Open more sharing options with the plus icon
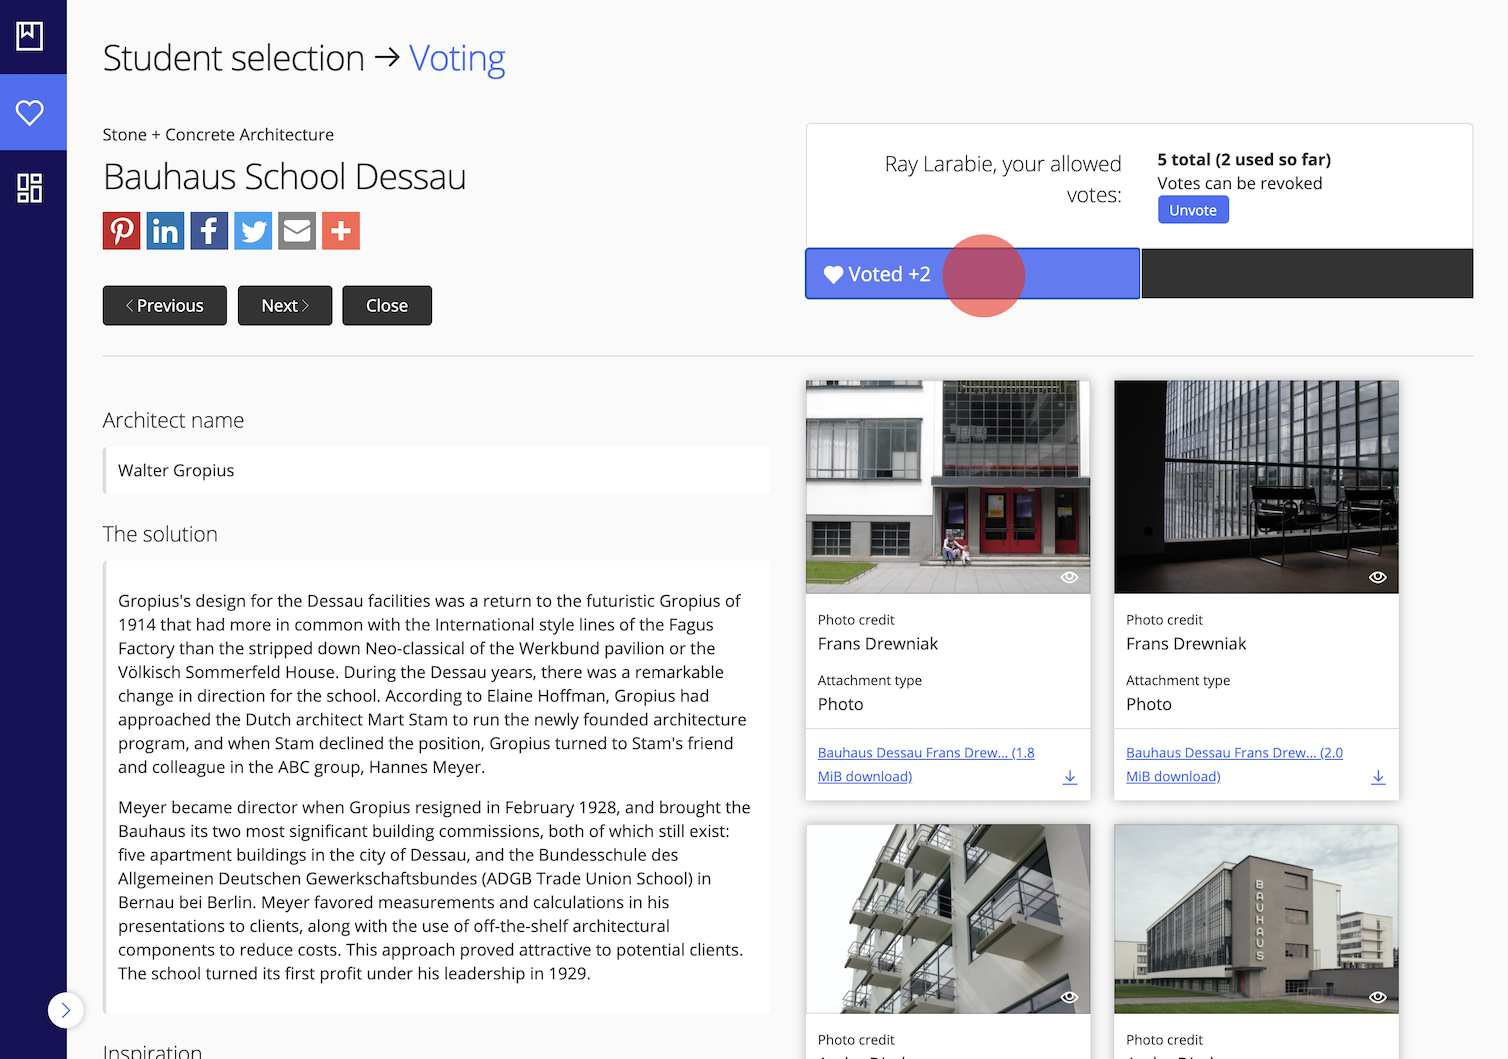The width and height of the screenshot is (1508, 1059). (341, 230)
